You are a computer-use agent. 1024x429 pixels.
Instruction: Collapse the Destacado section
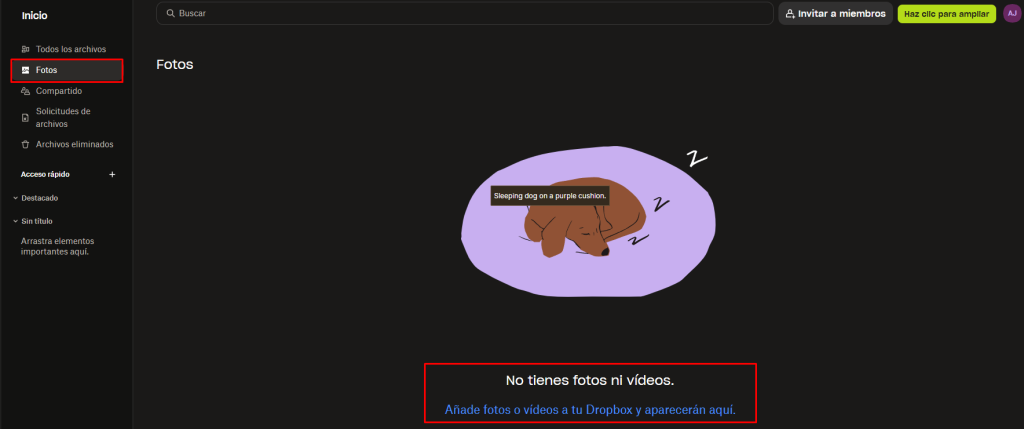[16, 198]
